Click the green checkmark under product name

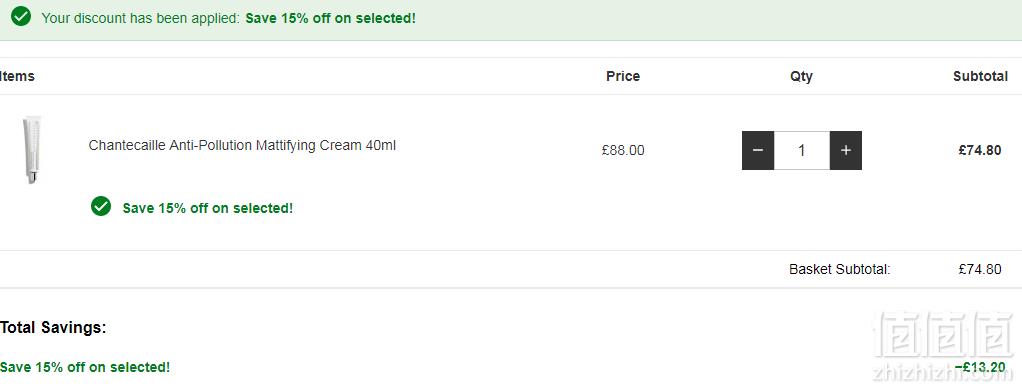(x=101, y=207)
